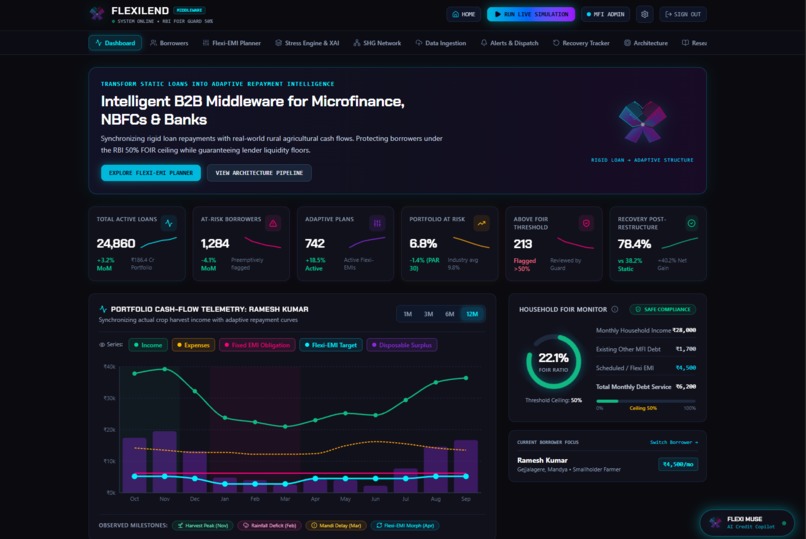Click the shield icon on Above FOIR Threshold card
The image size is (806, 539).
click(x=586, y=223)
